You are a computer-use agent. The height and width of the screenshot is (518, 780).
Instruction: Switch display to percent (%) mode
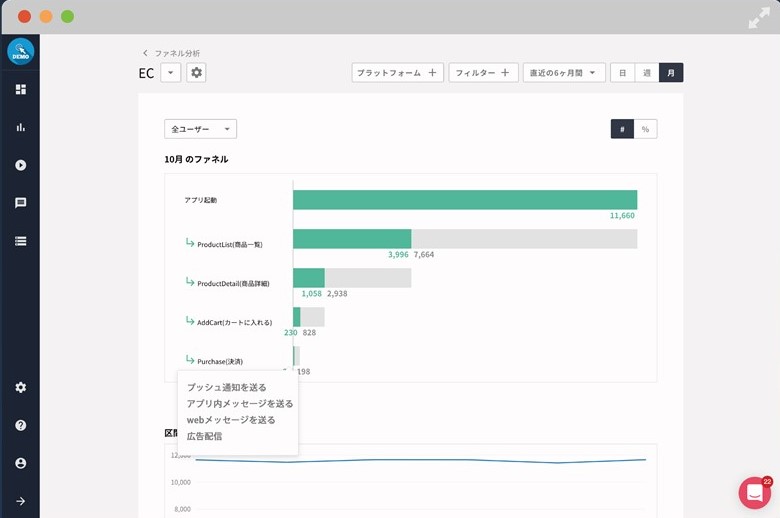click(645, 129)
